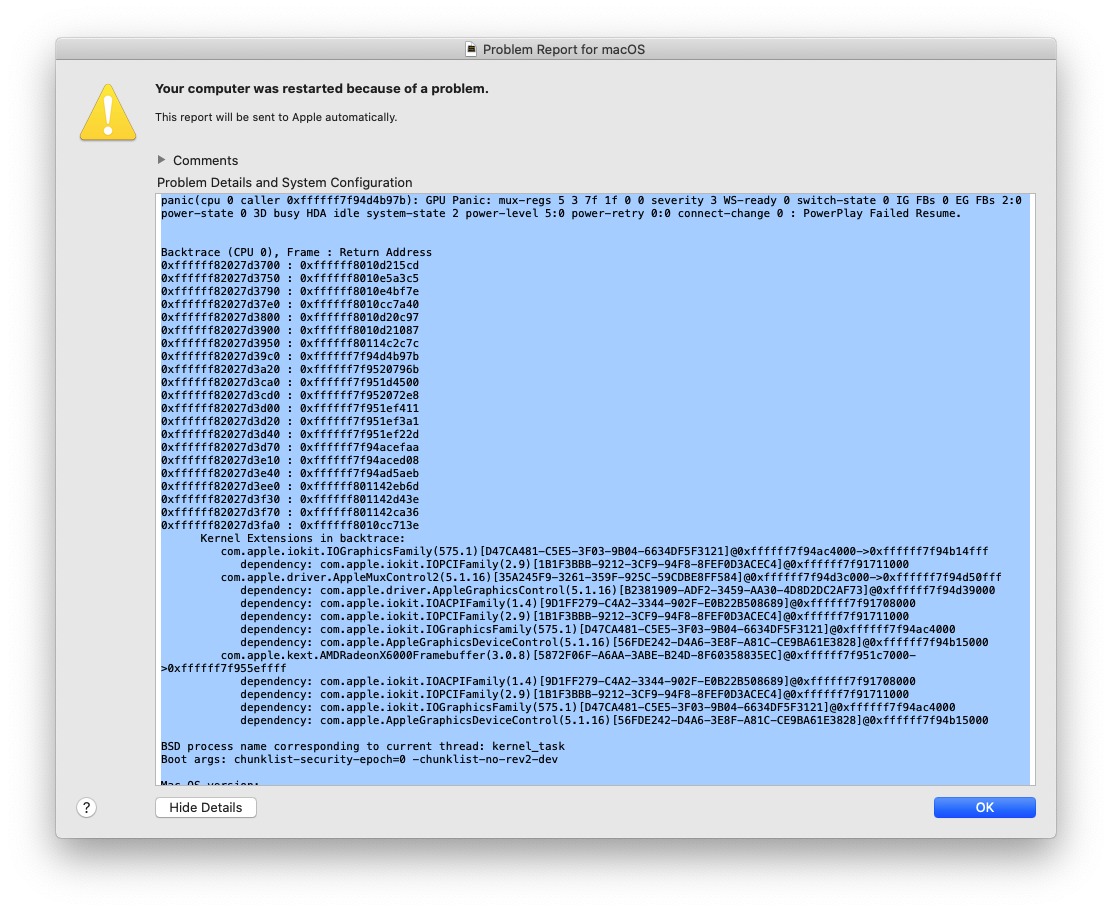Viewport: 1112px width, 912px height.
Task: Click the 'panic(cpu 0 caller' line in report
Action: coord(591,201)
